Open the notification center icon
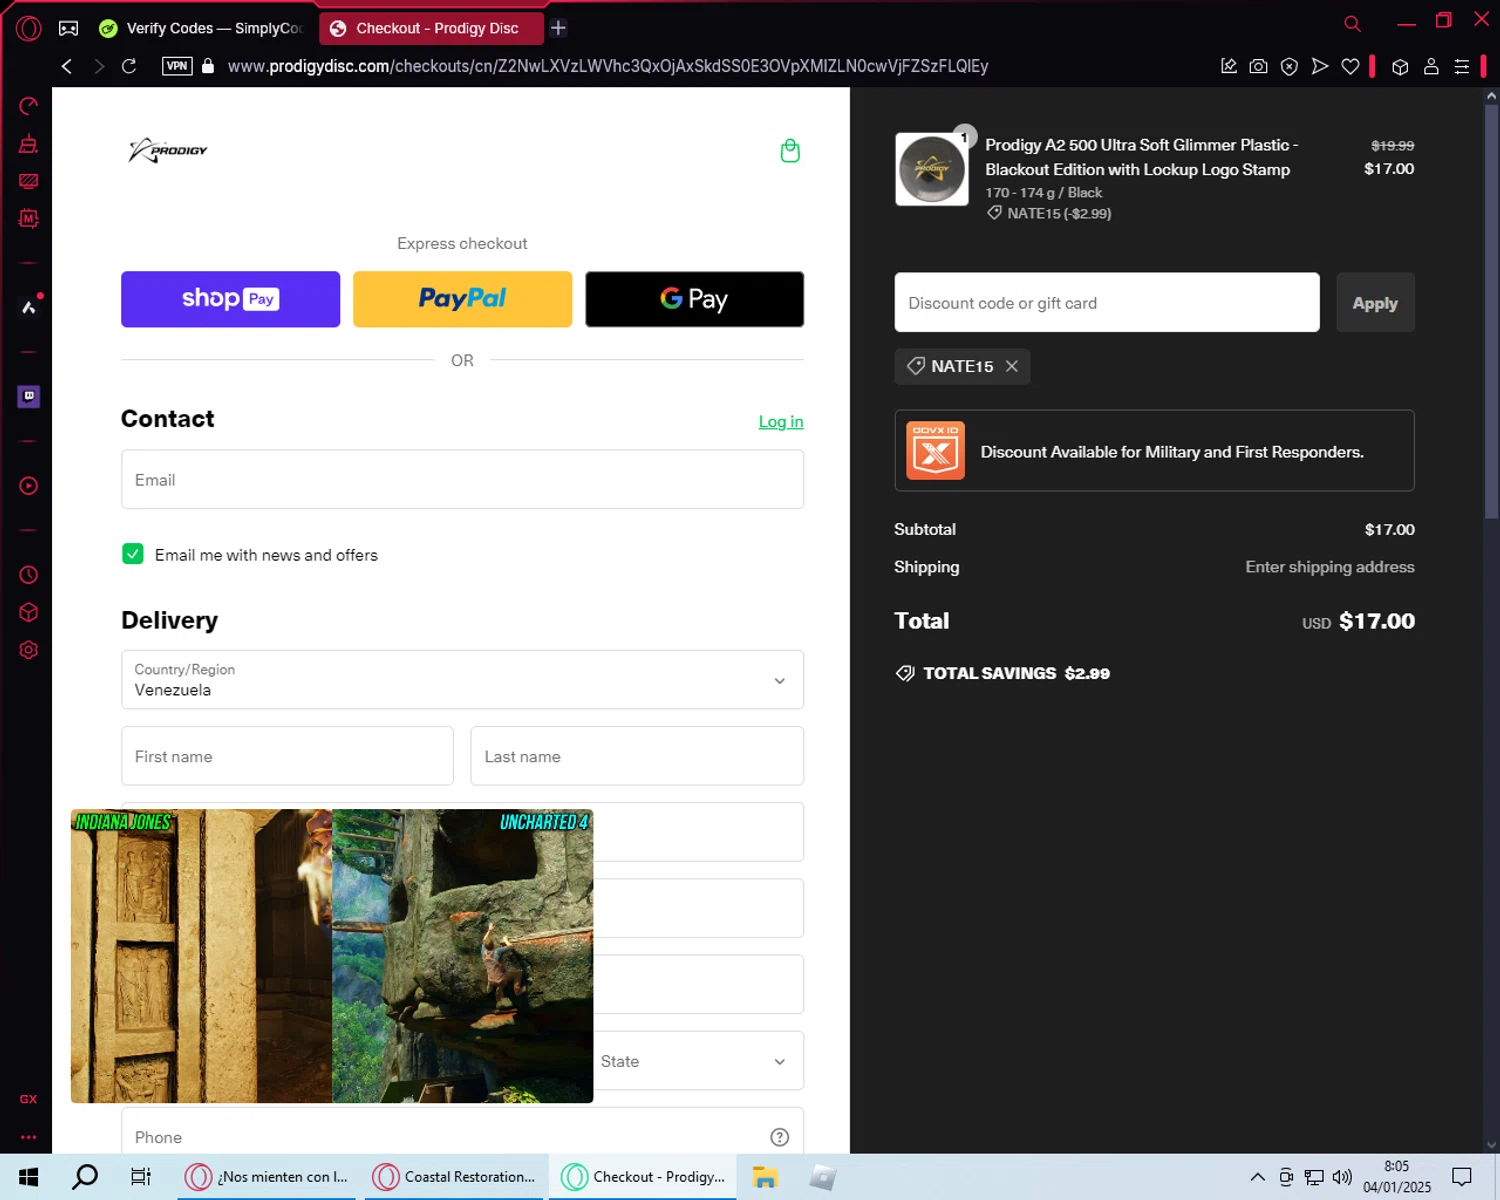1500x1200 pixels. (x=1462, y=1177)
